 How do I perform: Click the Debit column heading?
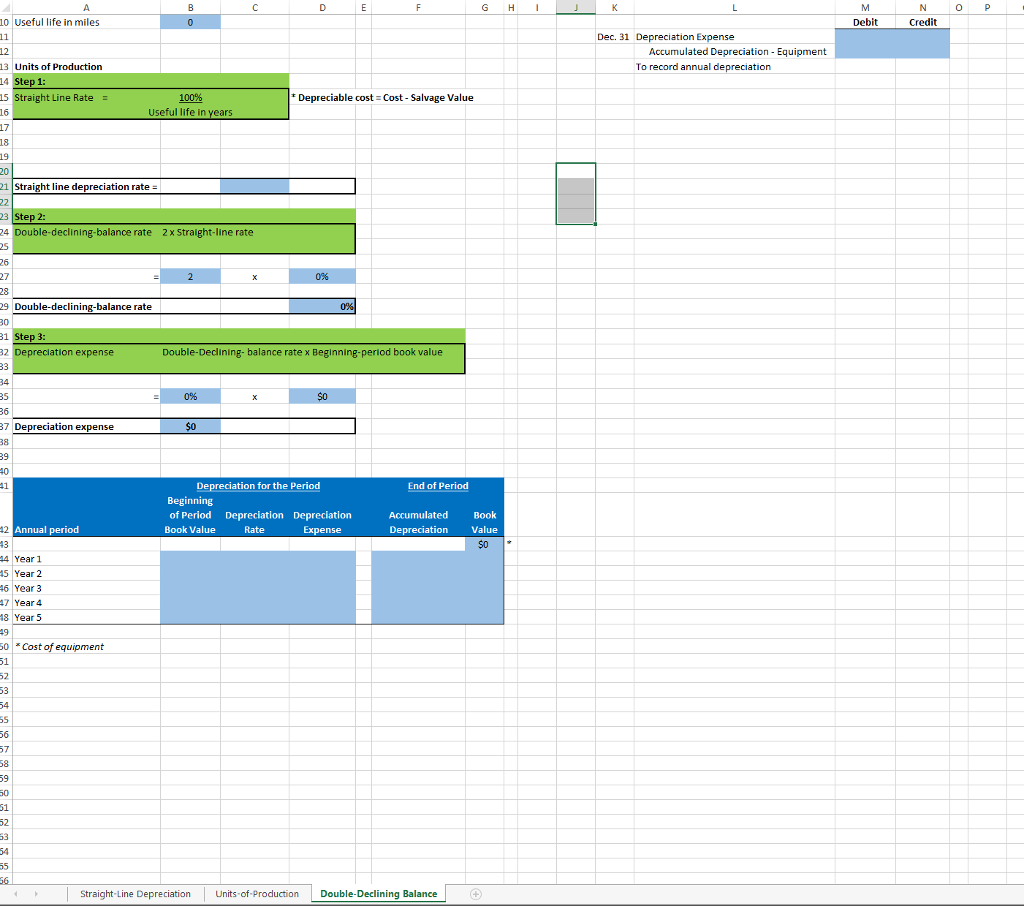[865, 22]
